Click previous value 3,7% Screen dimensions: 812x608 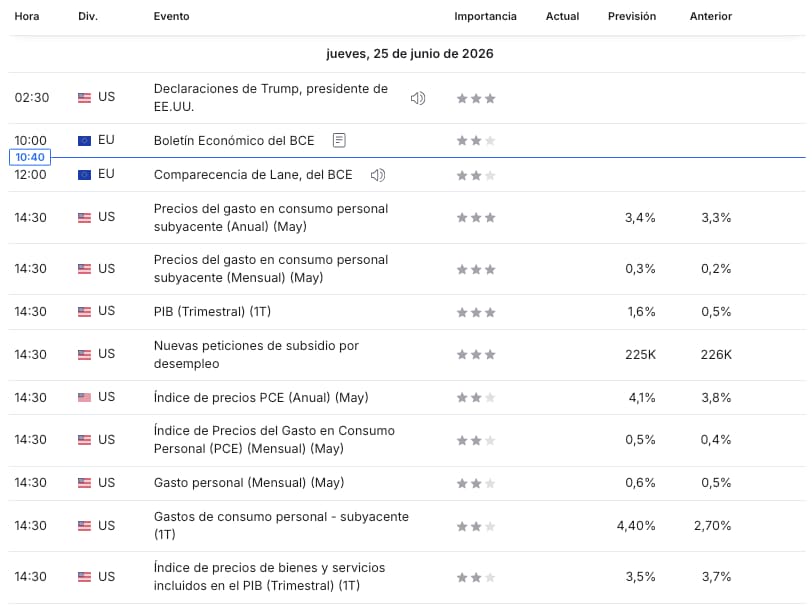tap(716, 577)
